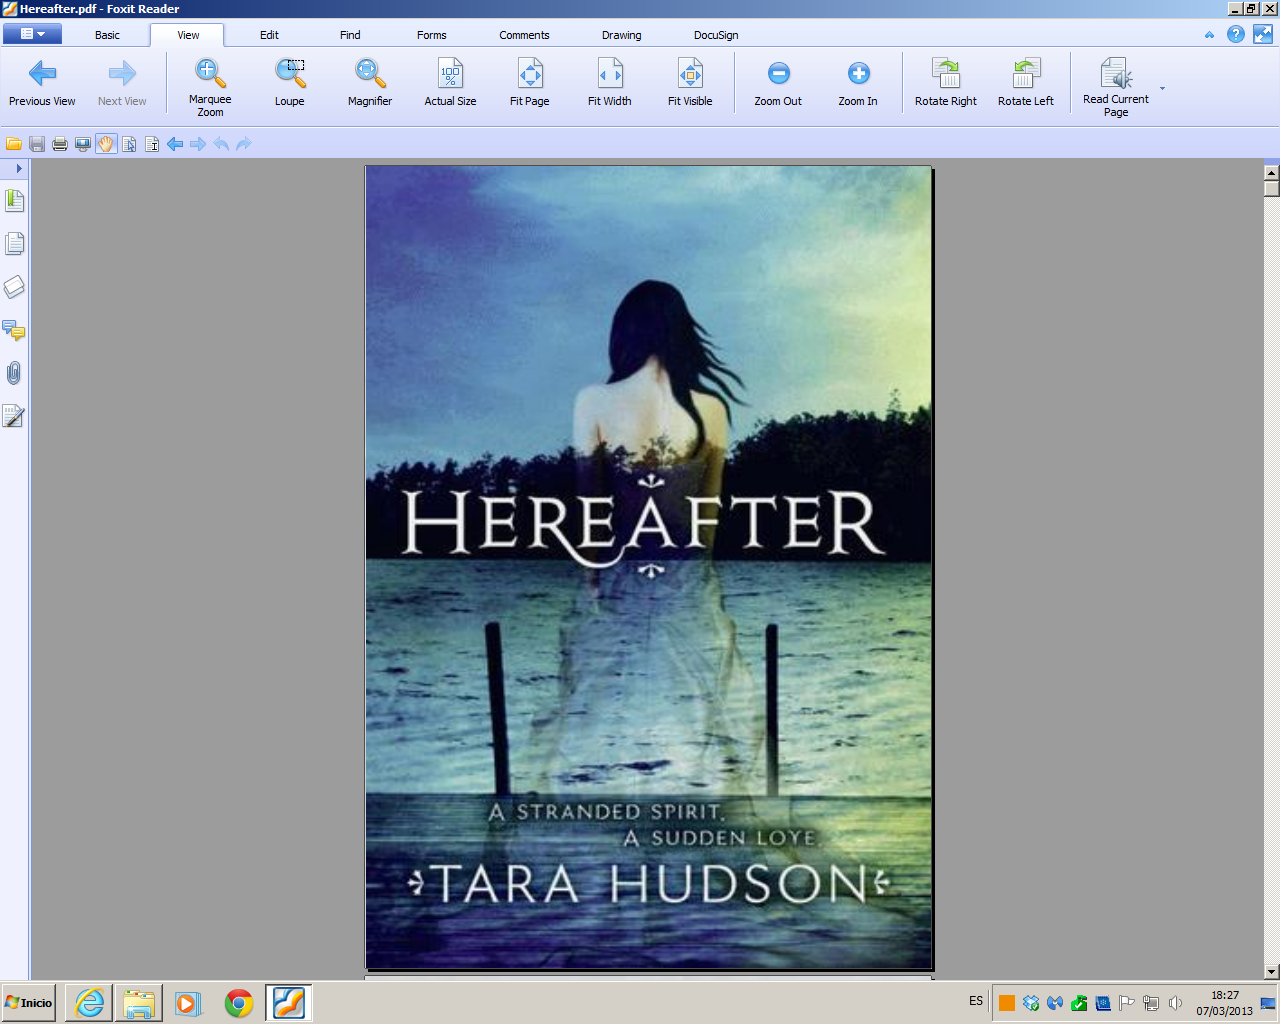The width and height of the screenshot is (1280, 1024).
Task: Click the save disk icon
Action: (37, 144)
